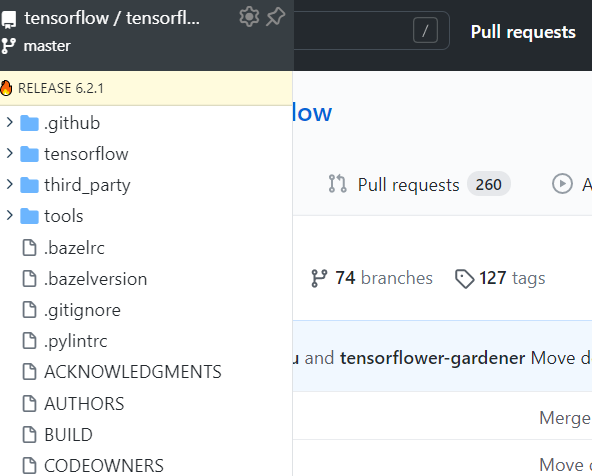Screen dimensions: 592x476
Task: Click the branches fork icon
Action: 319,279
